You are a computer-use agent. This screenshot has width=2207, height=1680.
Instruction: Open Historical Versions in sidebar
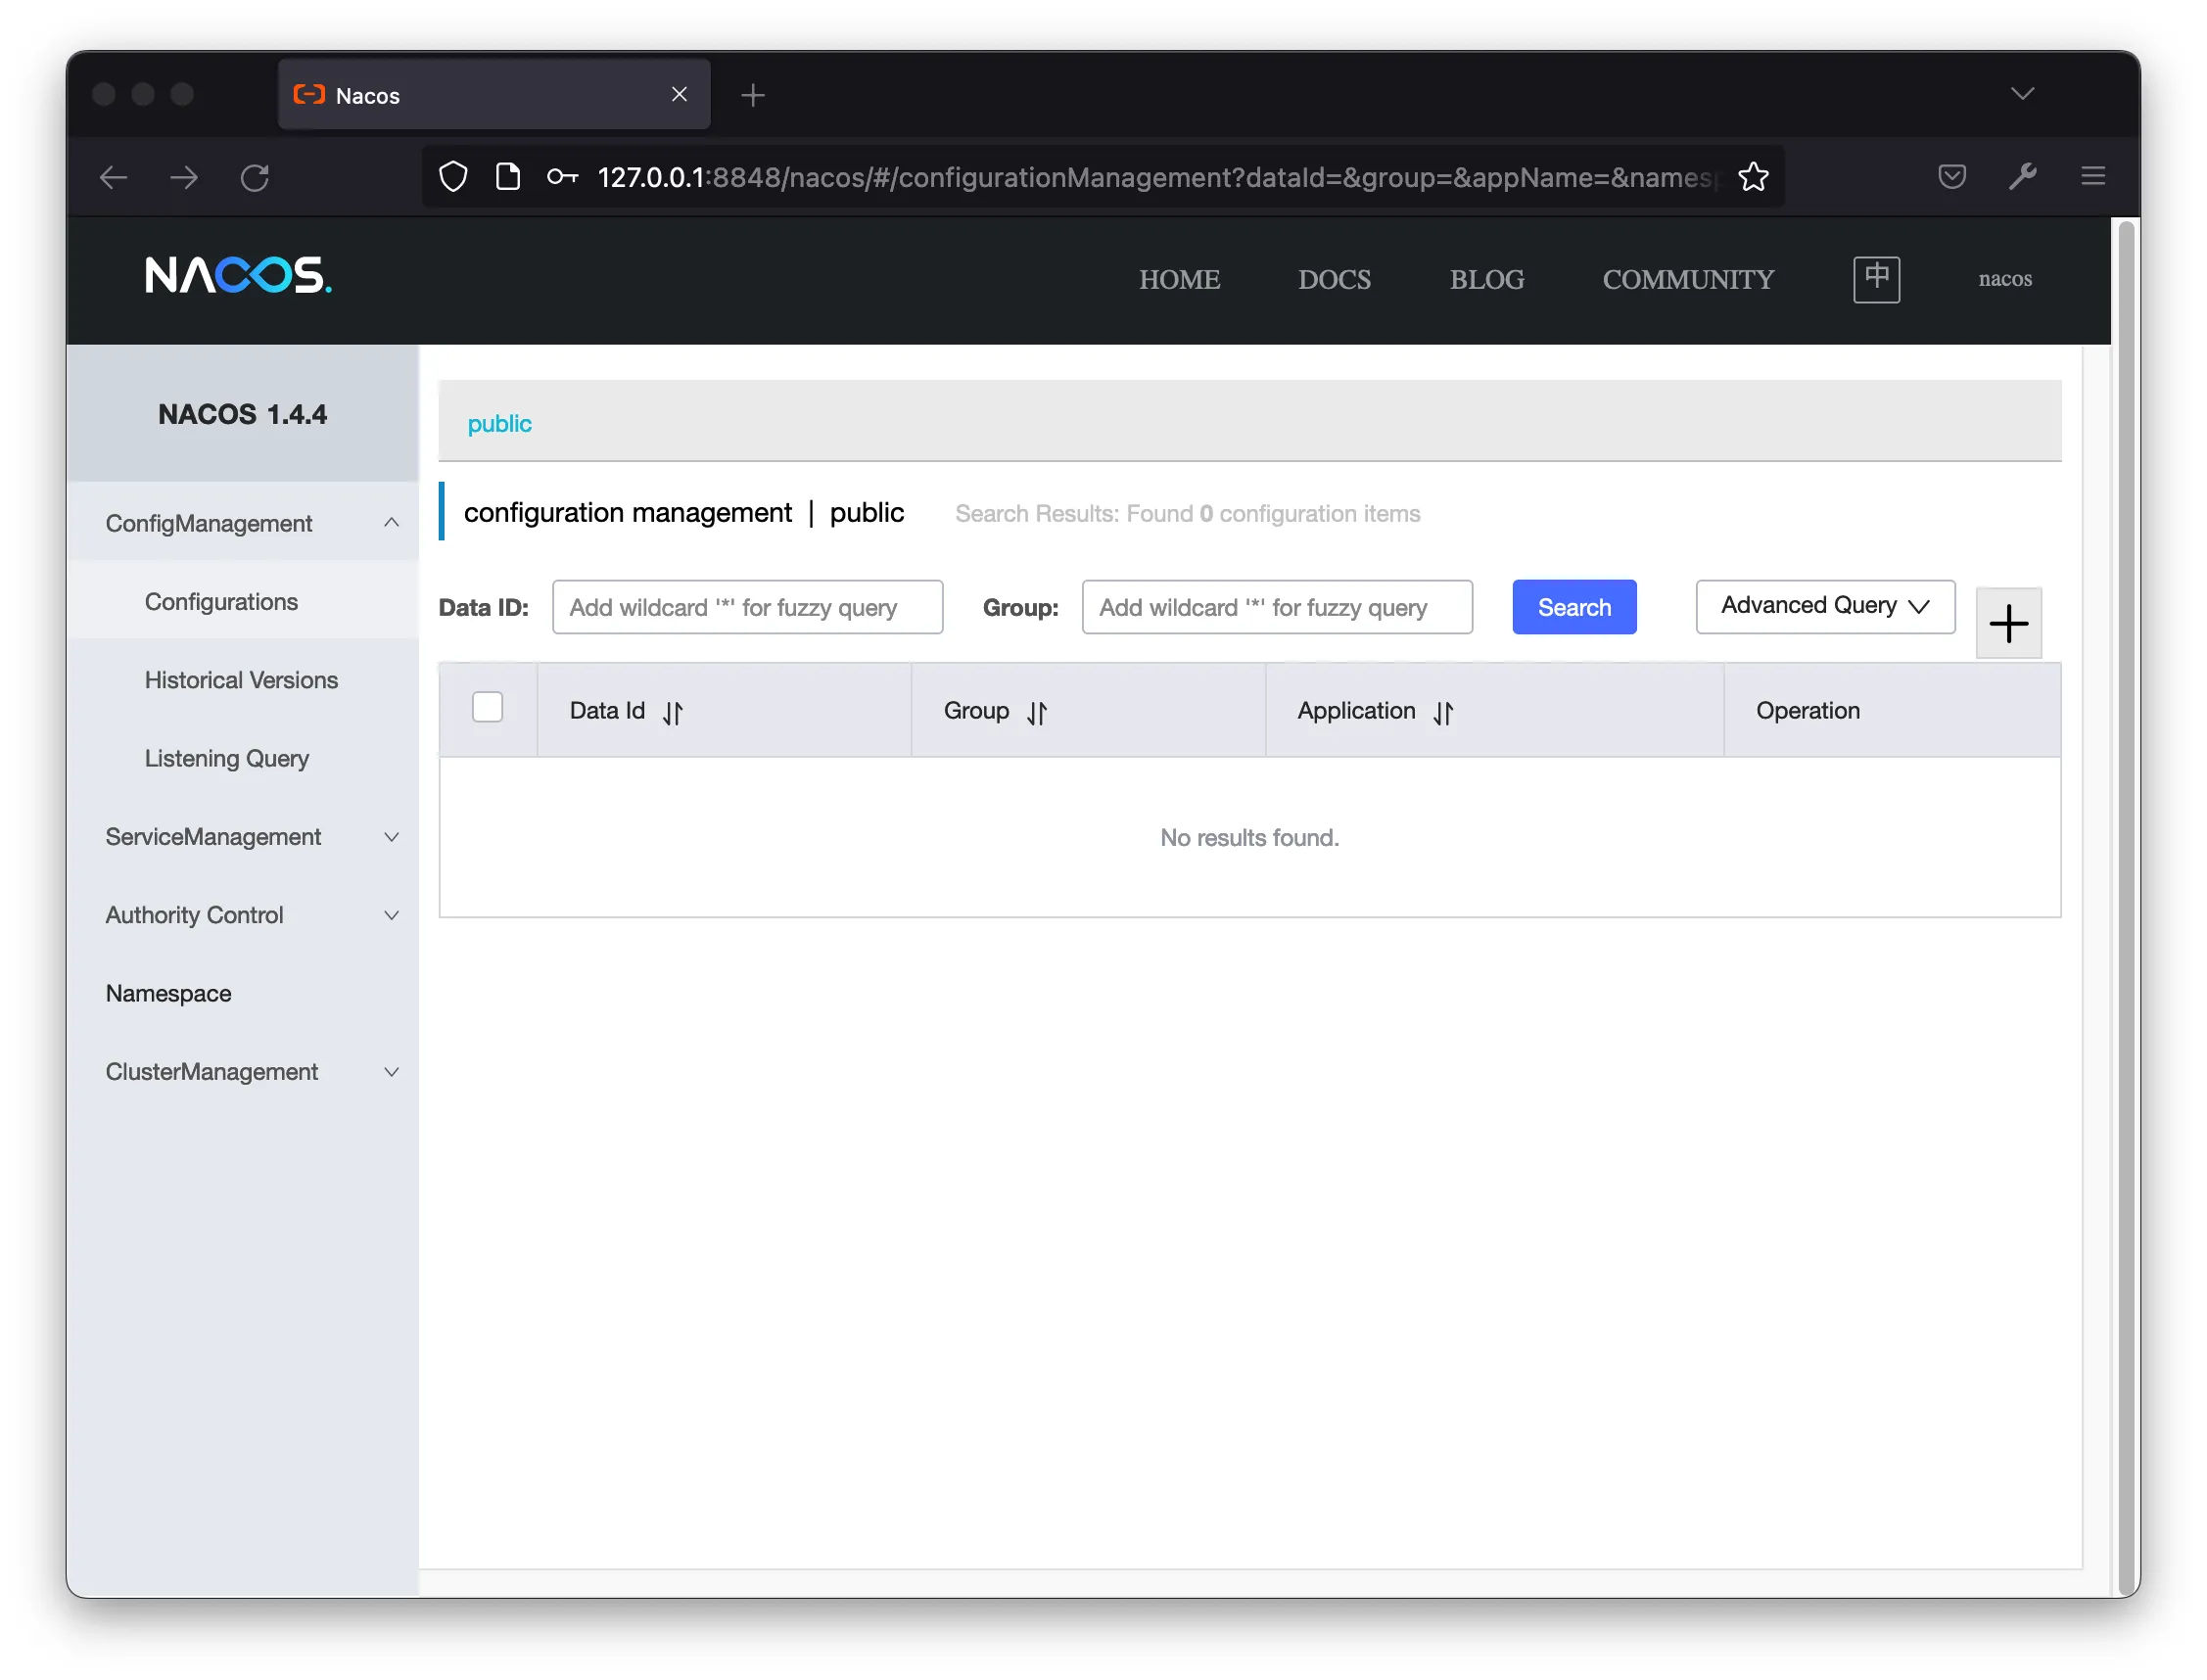pos(242,680)
